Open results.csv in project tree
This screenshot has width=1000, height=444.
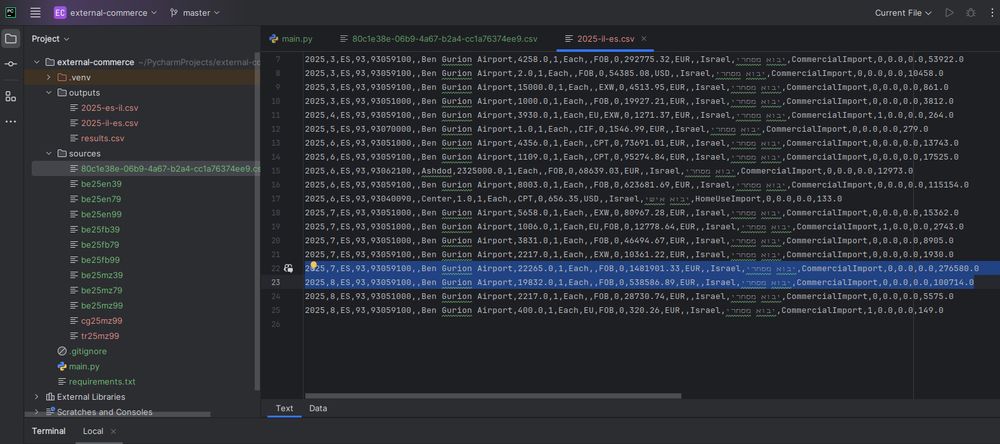click(x=102, y=138)
